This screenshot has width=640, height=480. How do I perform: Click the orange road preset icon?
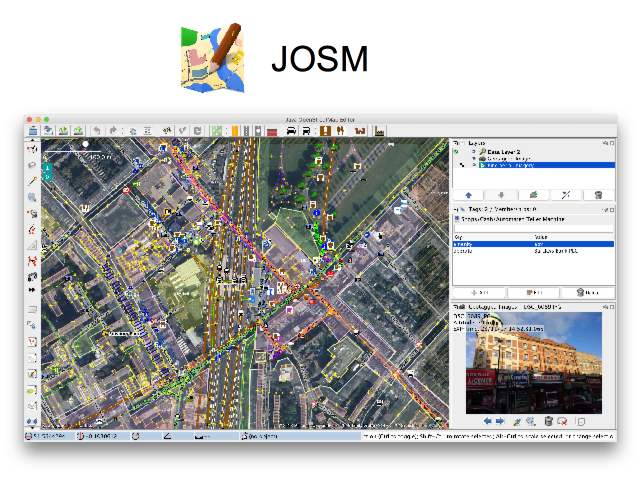(235, 131)
